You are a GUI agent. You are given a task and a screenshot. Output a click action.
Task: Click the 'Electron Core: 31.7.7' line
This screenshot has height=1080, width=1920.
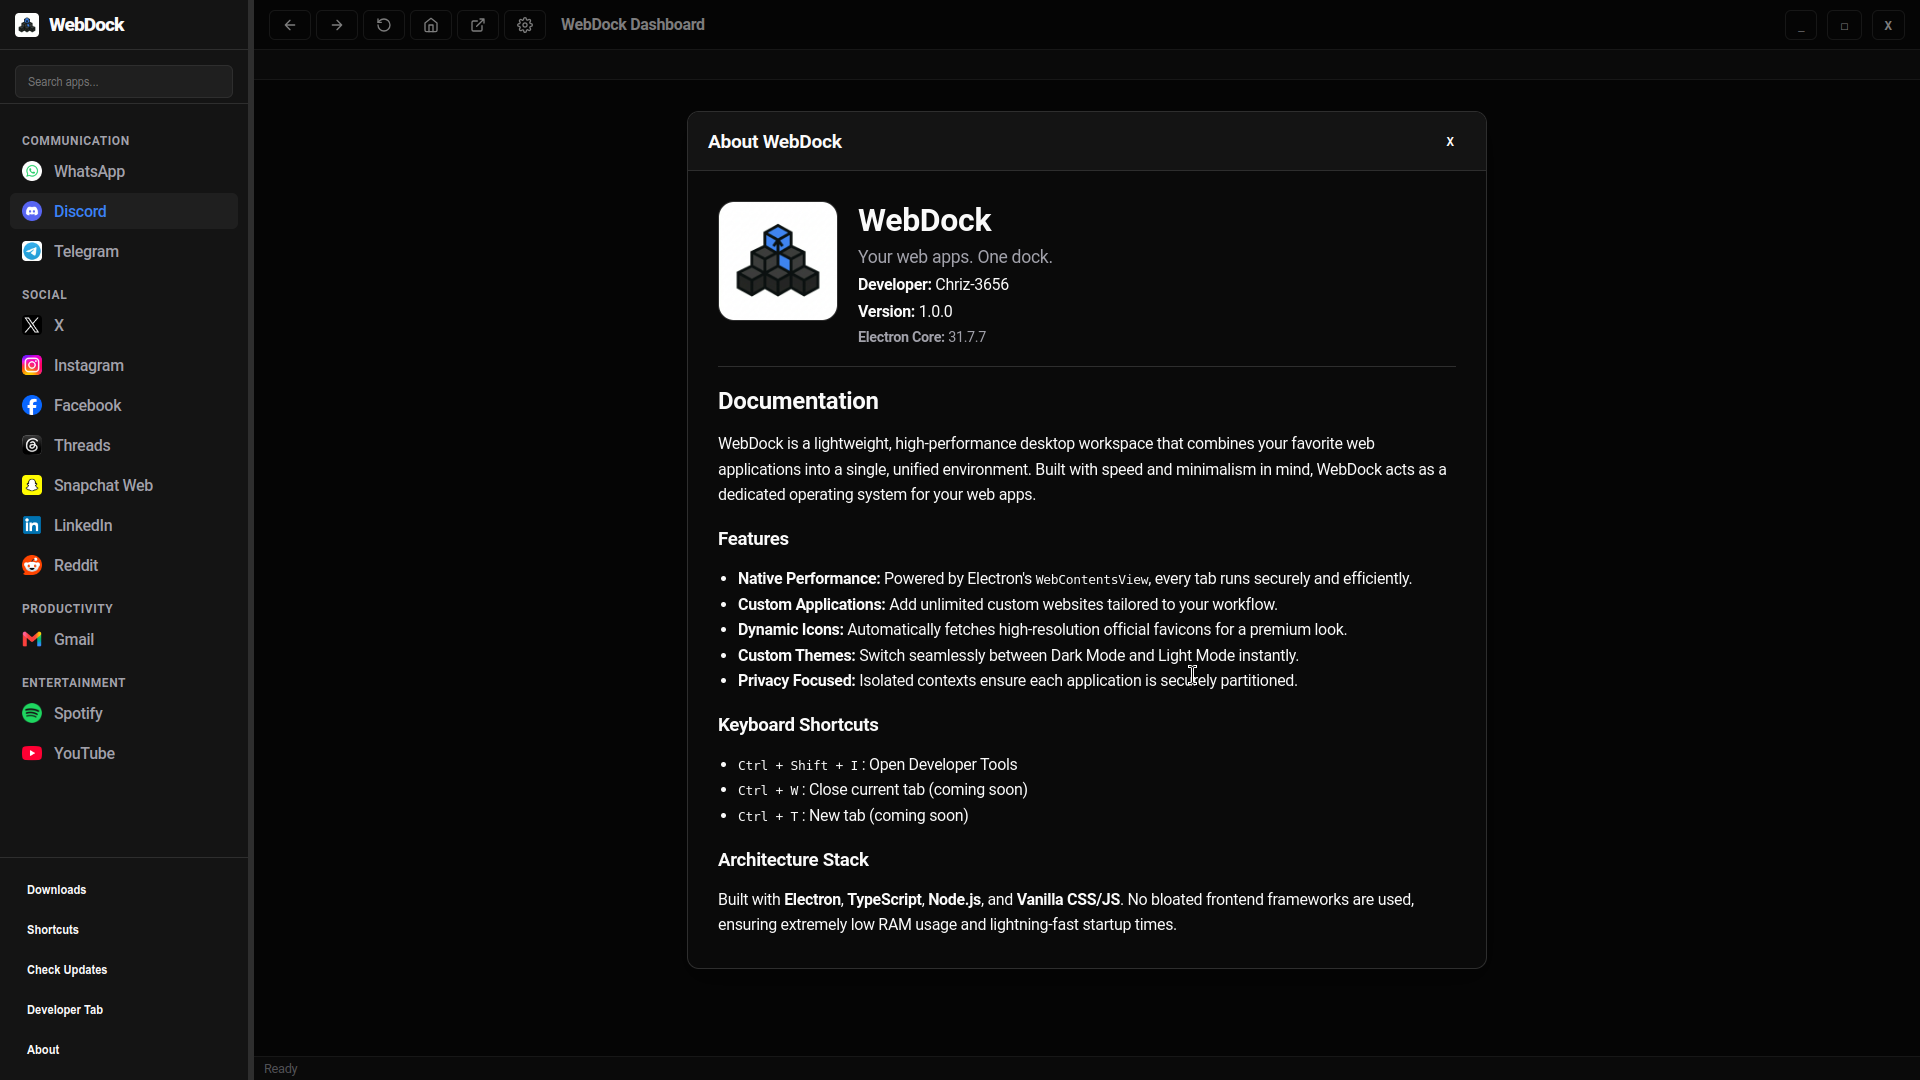922,337
